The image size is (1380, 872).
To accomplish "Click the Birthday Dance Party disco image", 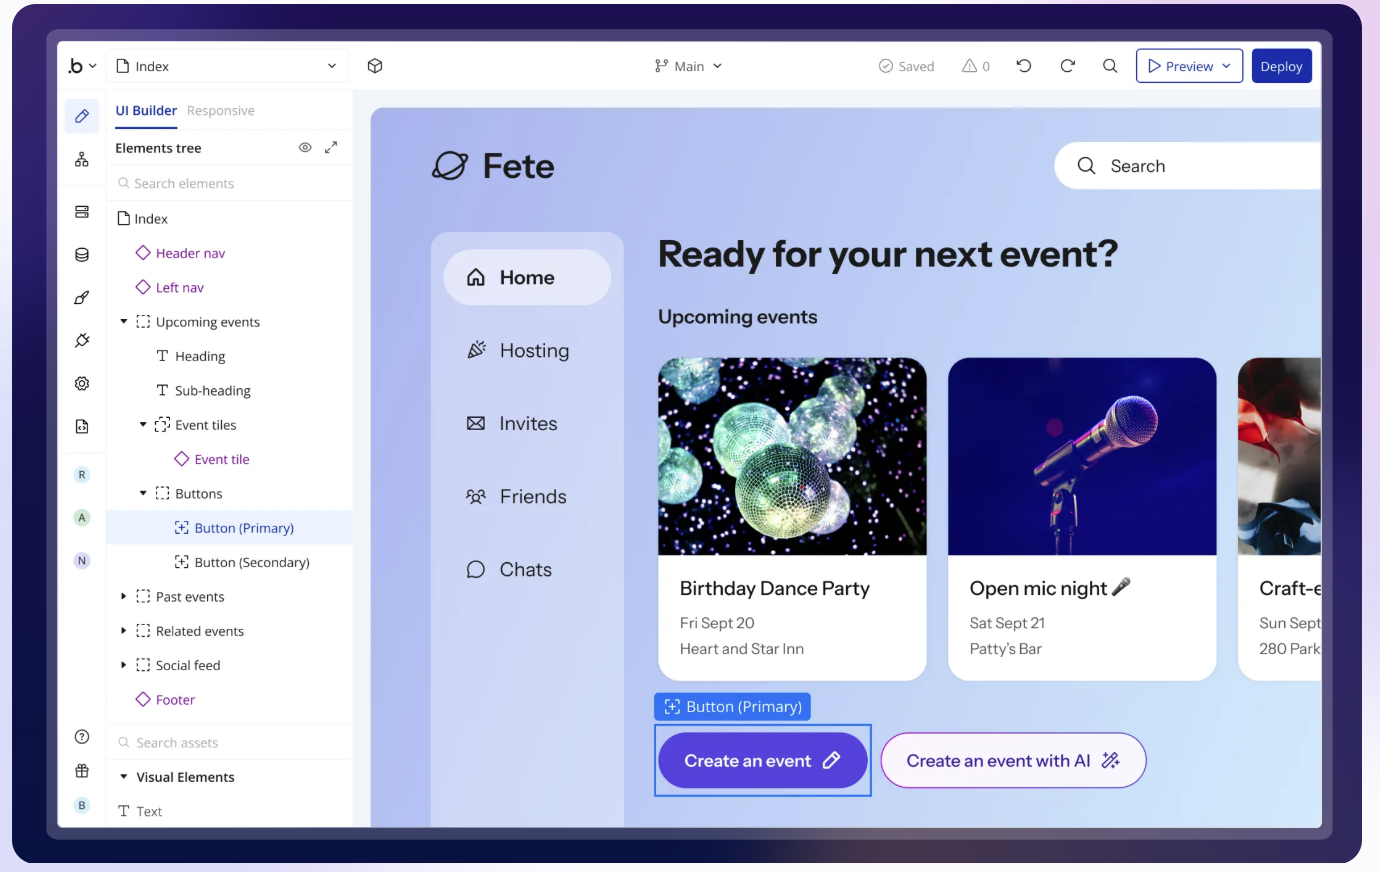I will click(x=792, y=456).
